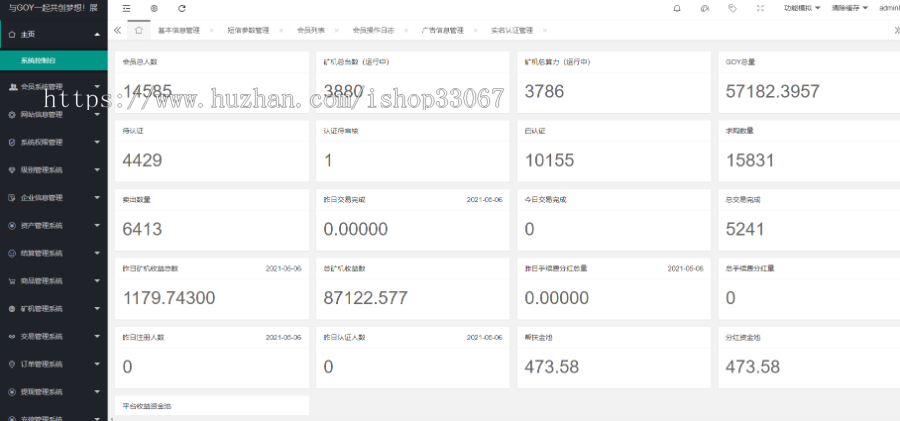Switch to the 广告信息管理 tab
900x421 pixels.
click(443, 30)
